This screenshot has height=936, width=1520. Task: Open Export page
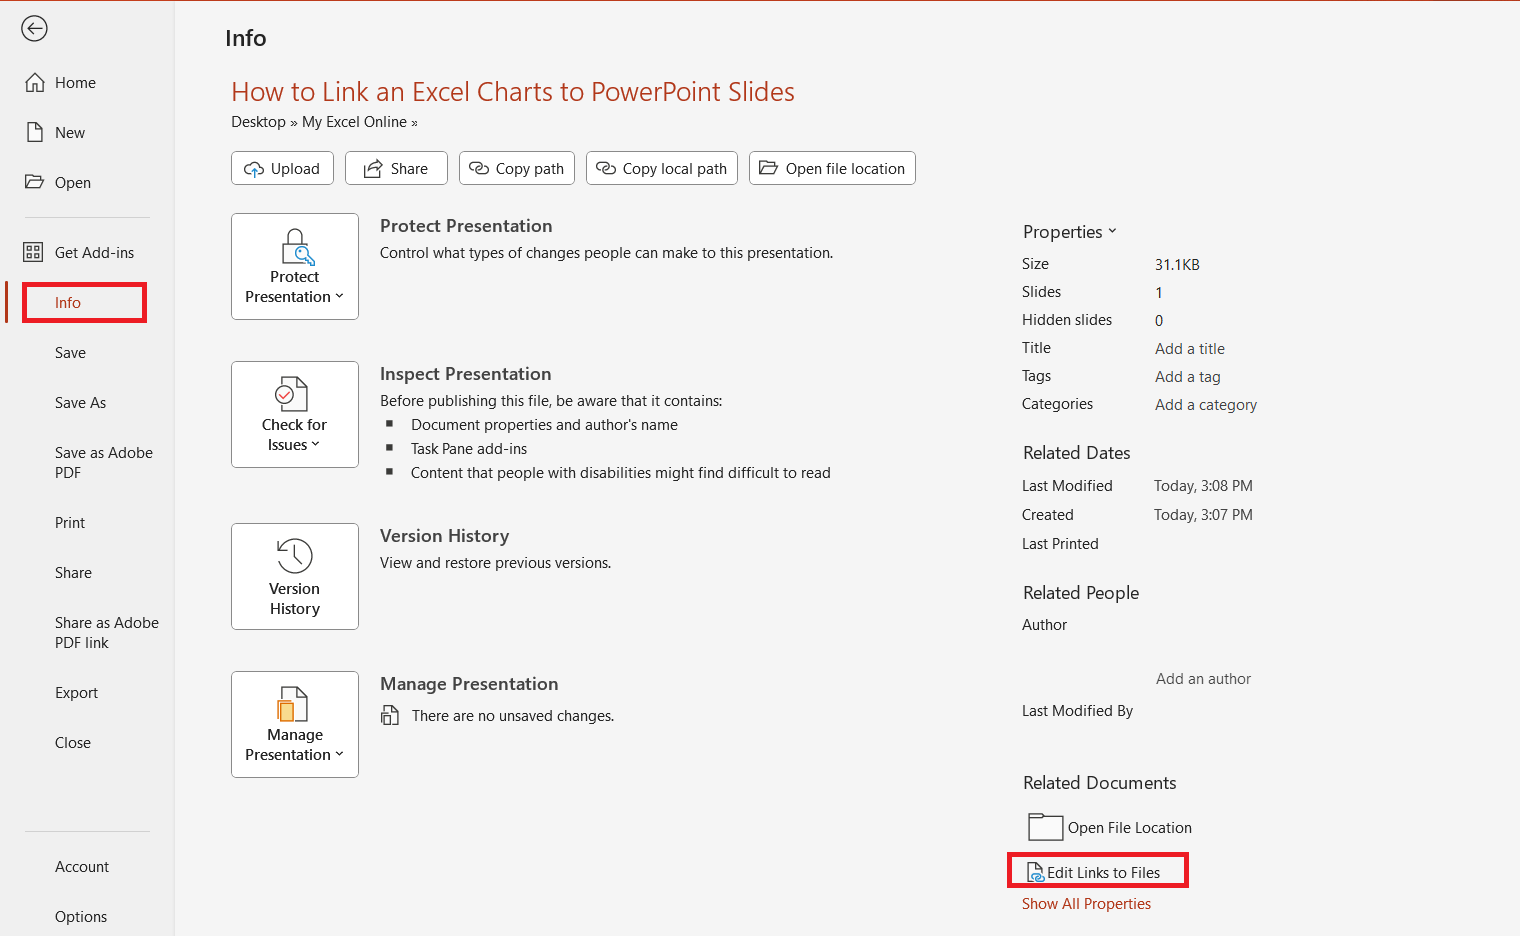click(x=76, y=693)
